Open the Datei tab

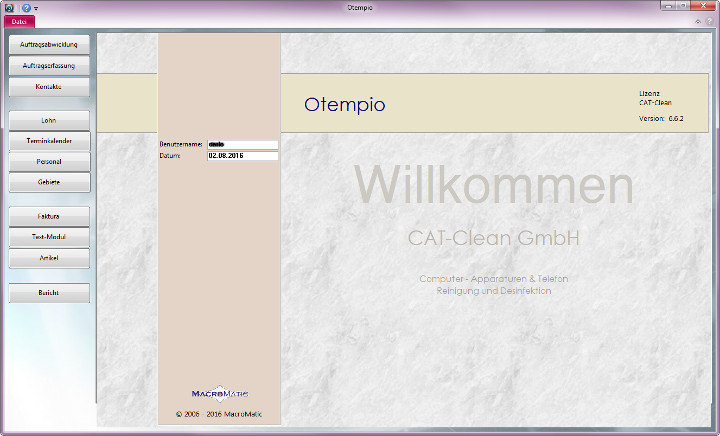coord(19,21)
